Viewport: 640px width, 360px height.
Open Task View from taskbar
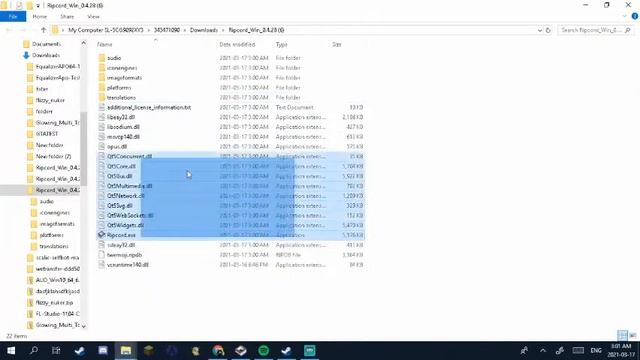56,351
